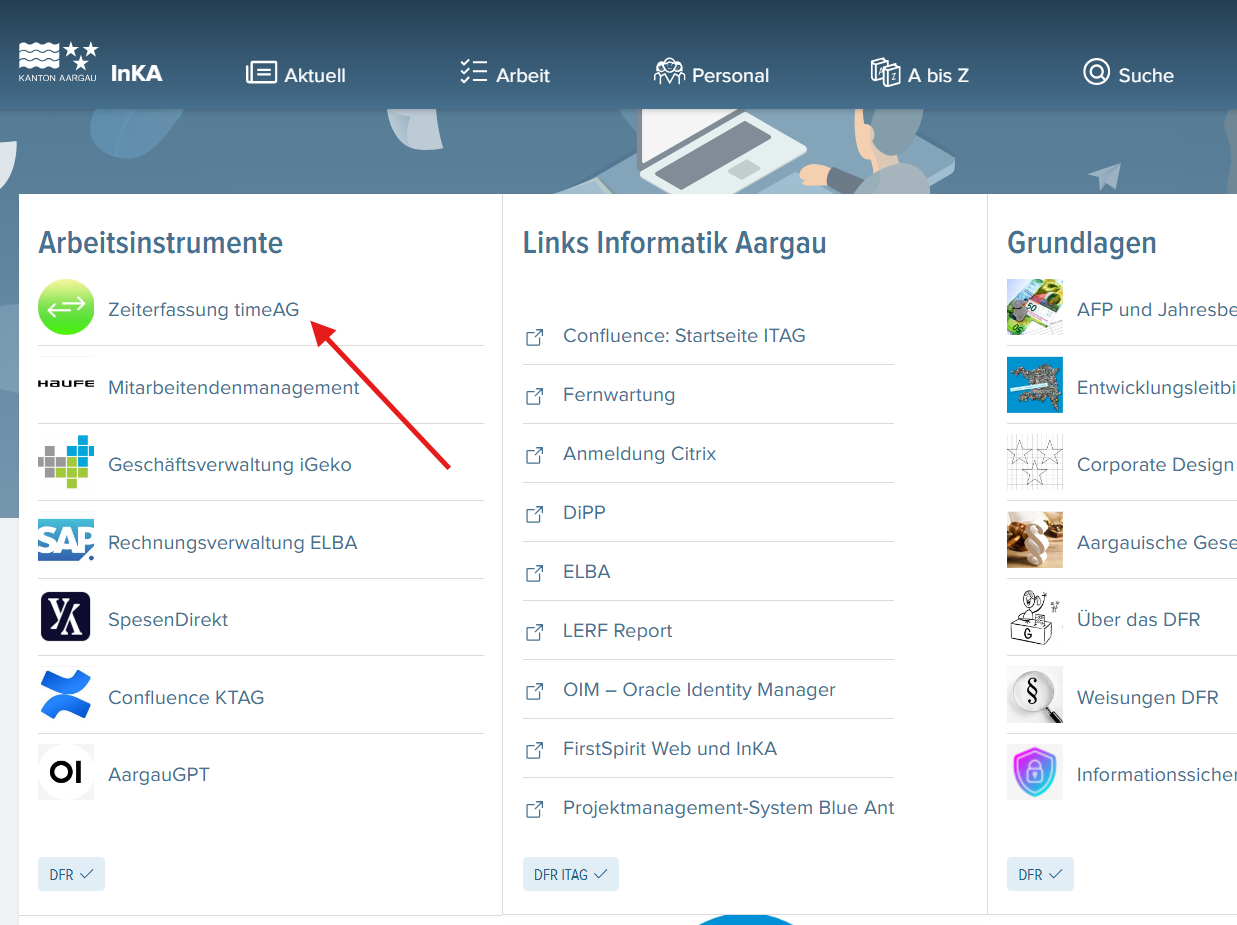This screenshot has width=1237, height=925.
Task: Click external link icon beside Anmeldung Citrix
Action: pos(535,455)
